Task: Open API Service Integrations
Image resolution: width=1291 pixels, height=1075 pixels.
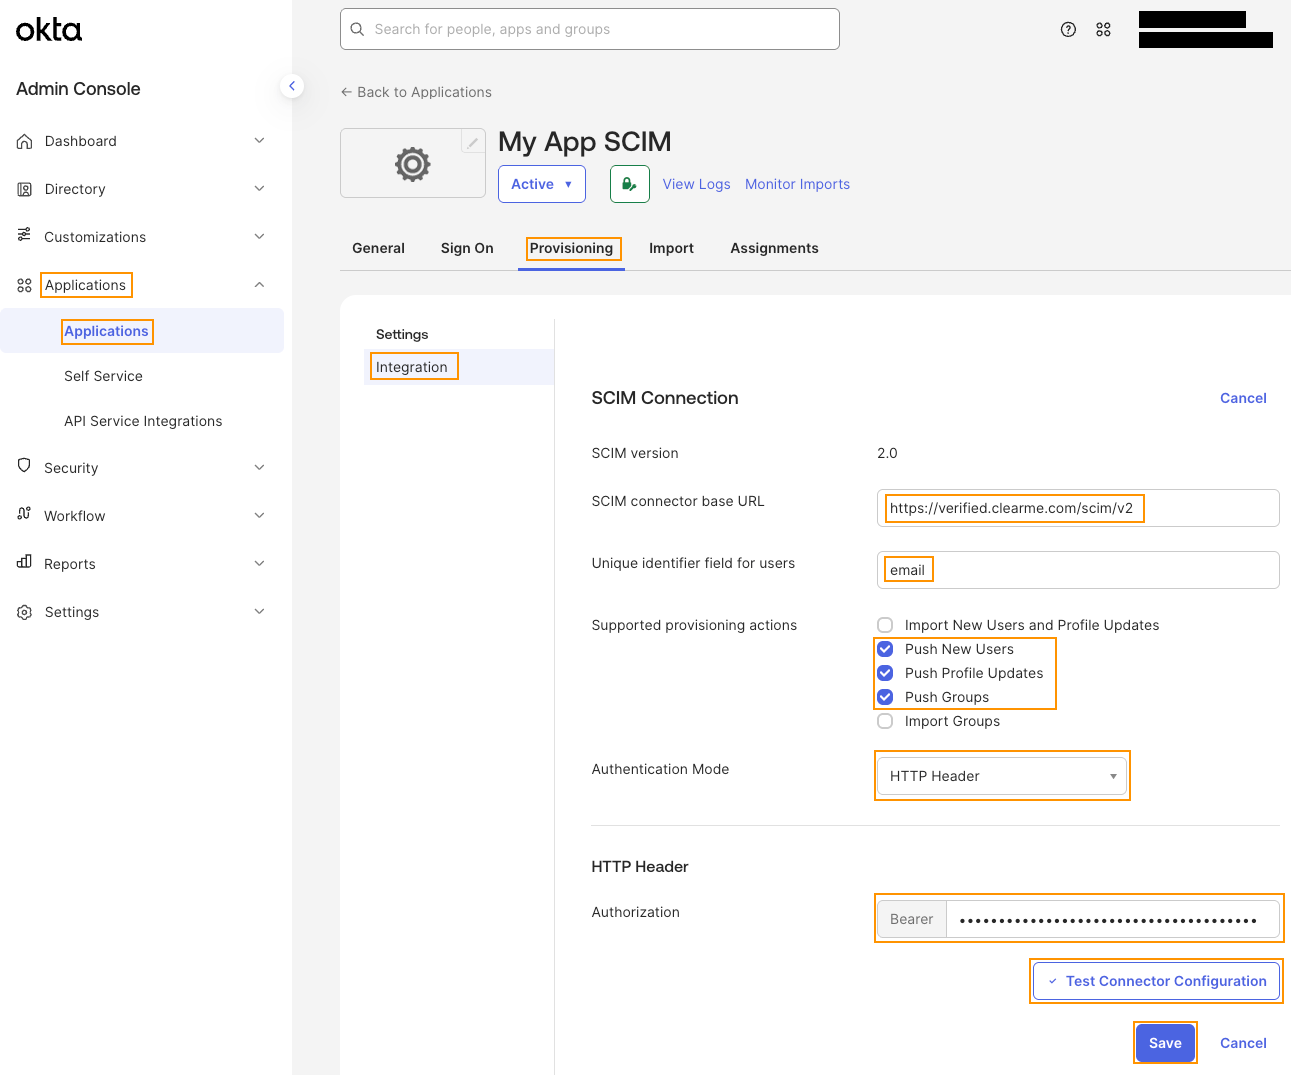Action: click(143, 421)
